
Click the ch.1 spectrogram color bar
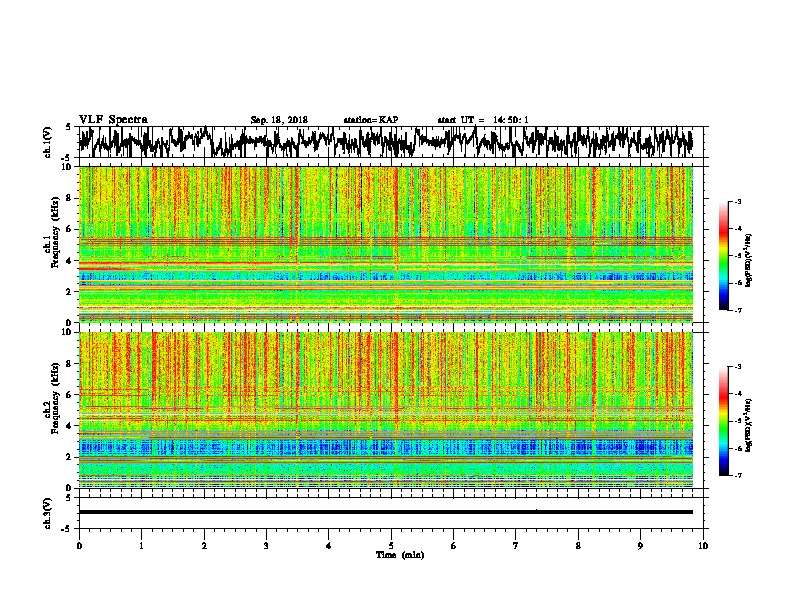[x=724, y=256]
